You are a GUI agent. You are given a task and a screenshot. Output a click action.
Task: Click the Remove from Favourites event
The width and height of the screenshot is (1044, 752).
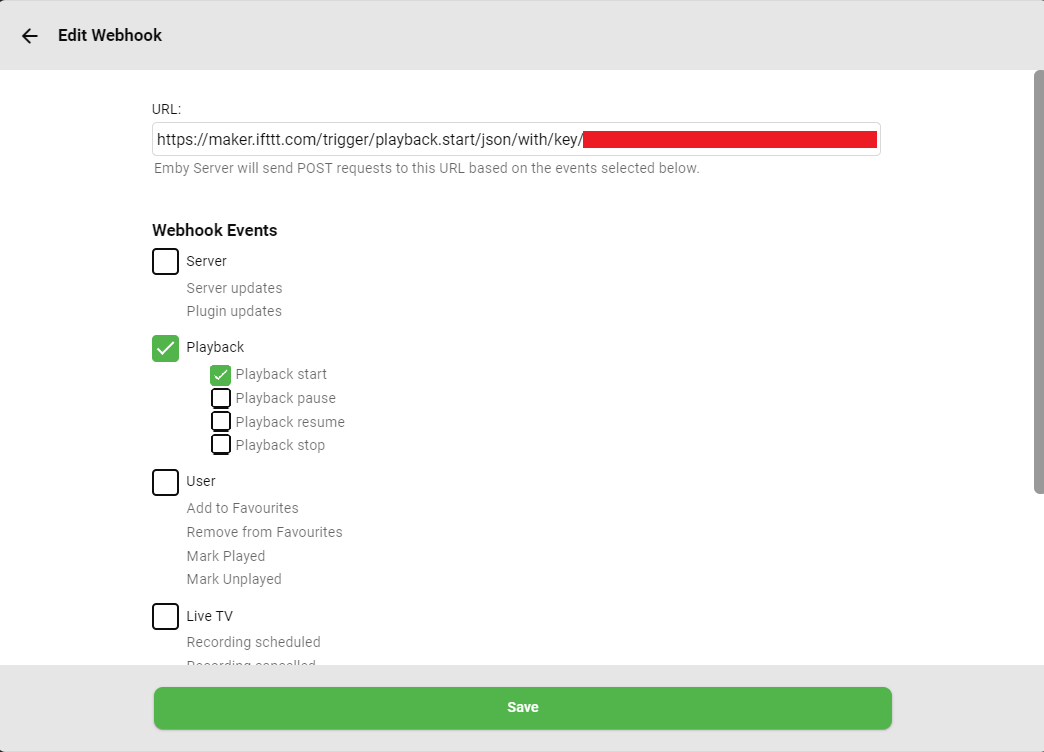(x=264, y=532)
